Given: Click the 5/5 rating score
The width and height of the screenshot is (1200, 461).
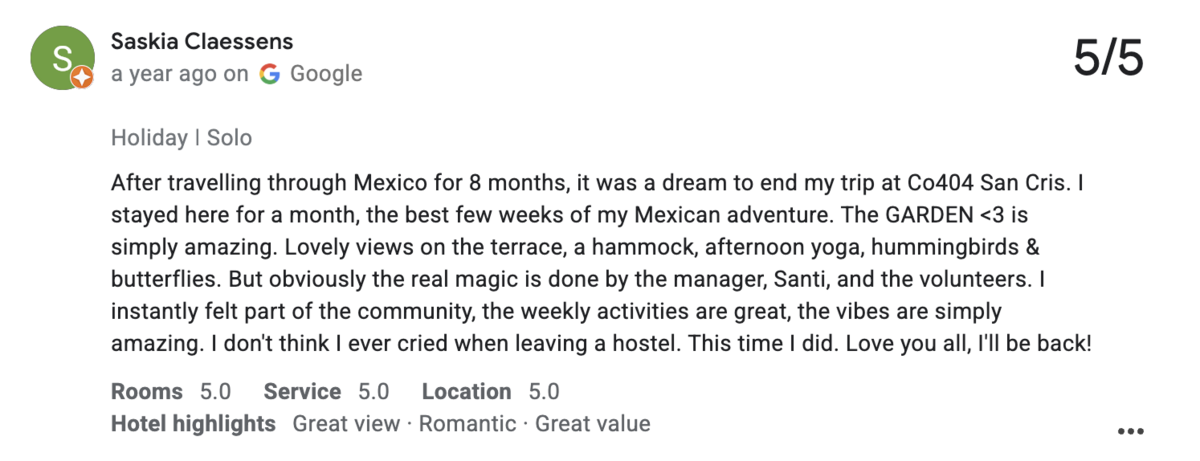Looking at the screenshot, I should pos(1108,58).
